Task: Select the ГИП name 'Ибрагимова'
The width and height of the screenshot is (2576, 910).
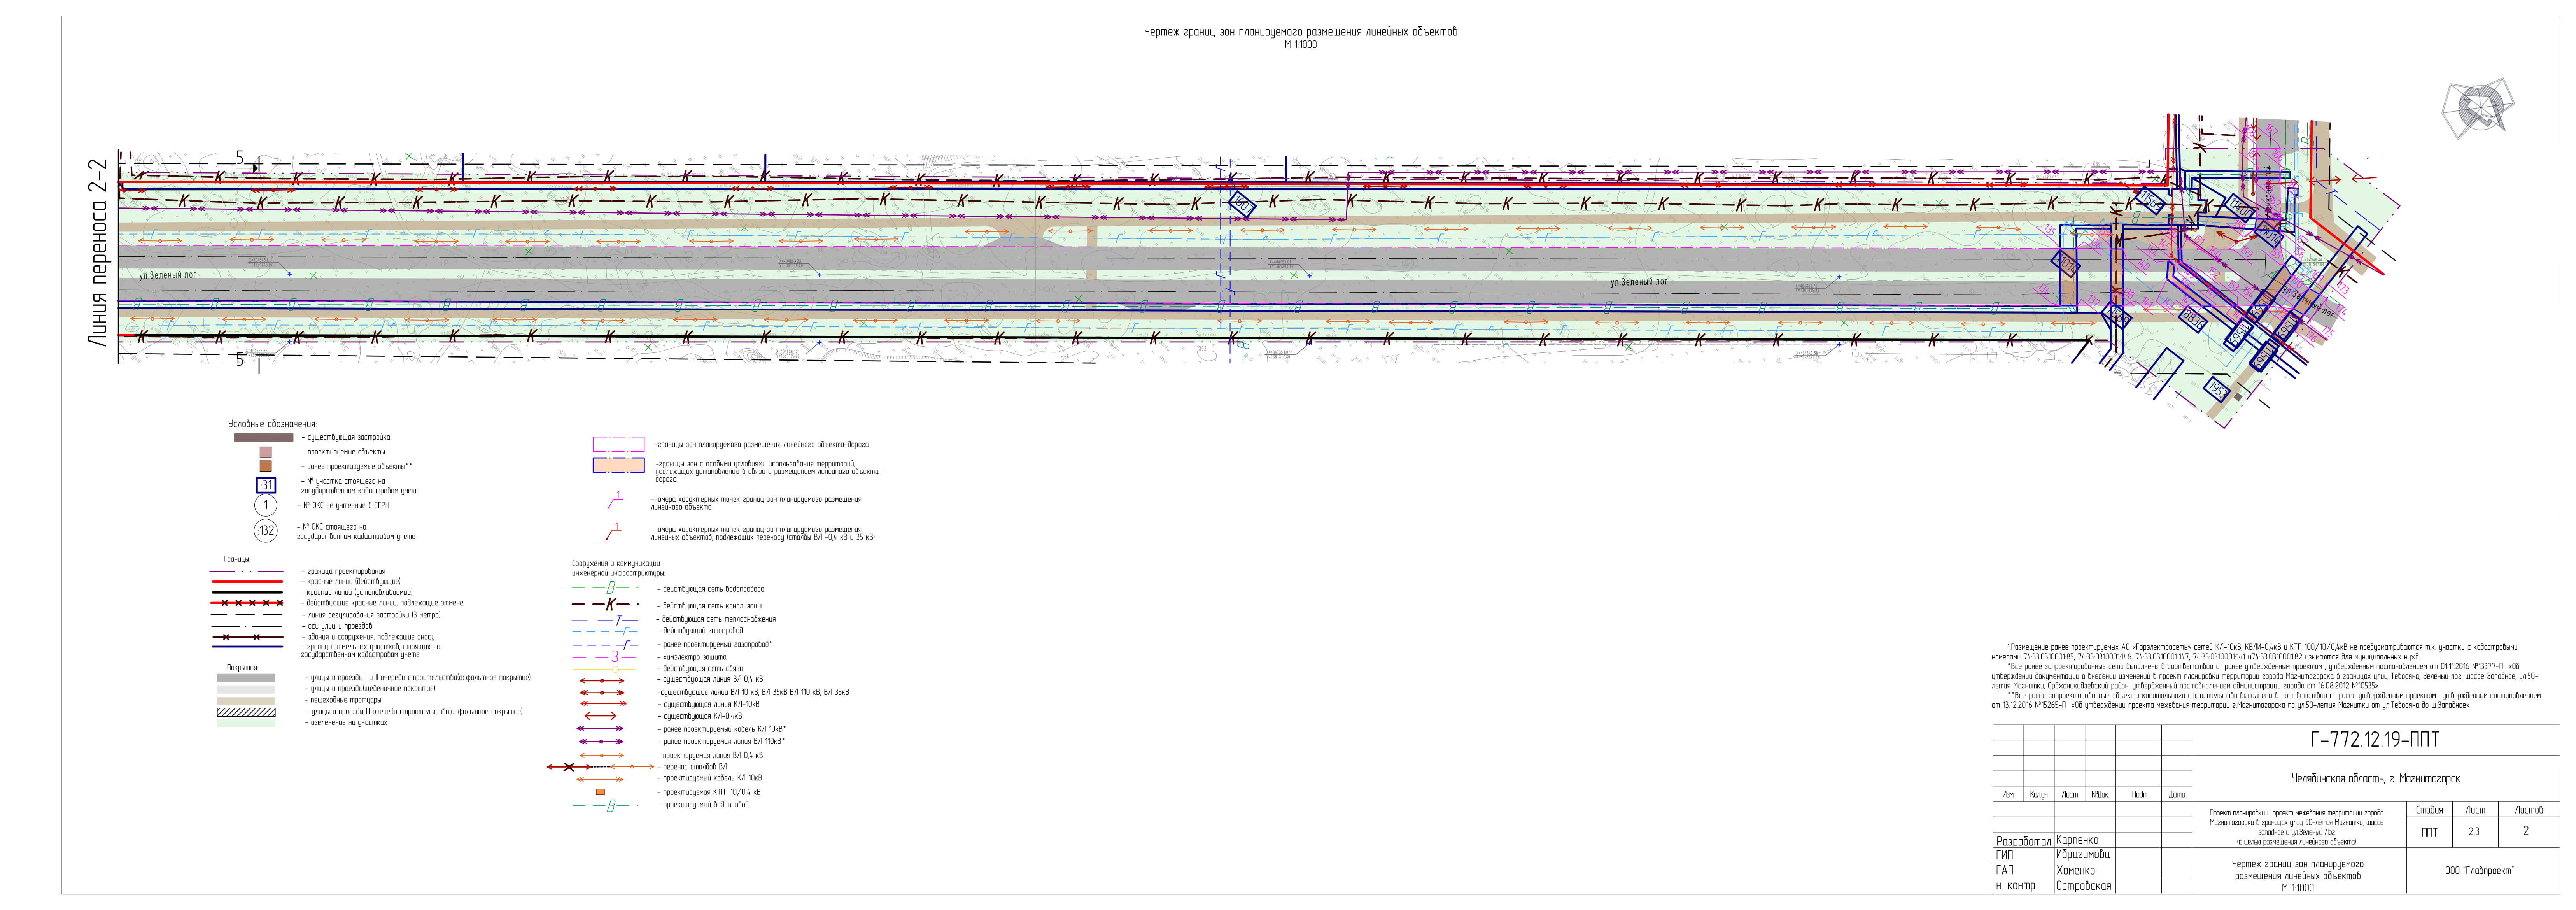Action: point(2083,855)
